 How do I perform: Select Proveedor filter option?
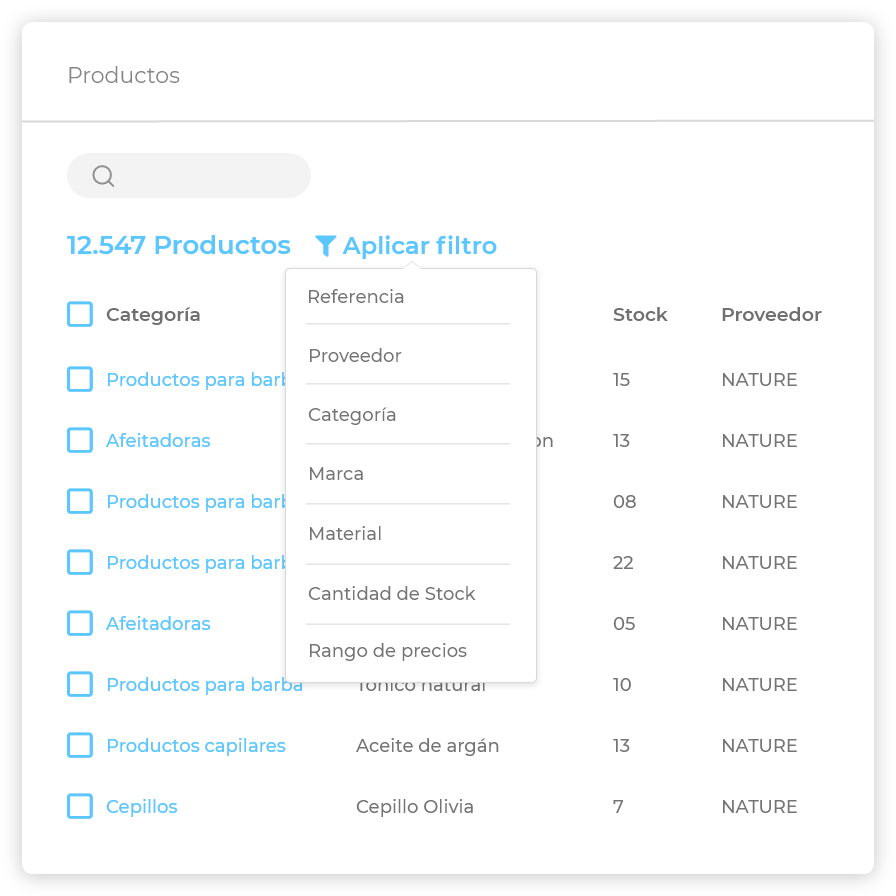355,356
